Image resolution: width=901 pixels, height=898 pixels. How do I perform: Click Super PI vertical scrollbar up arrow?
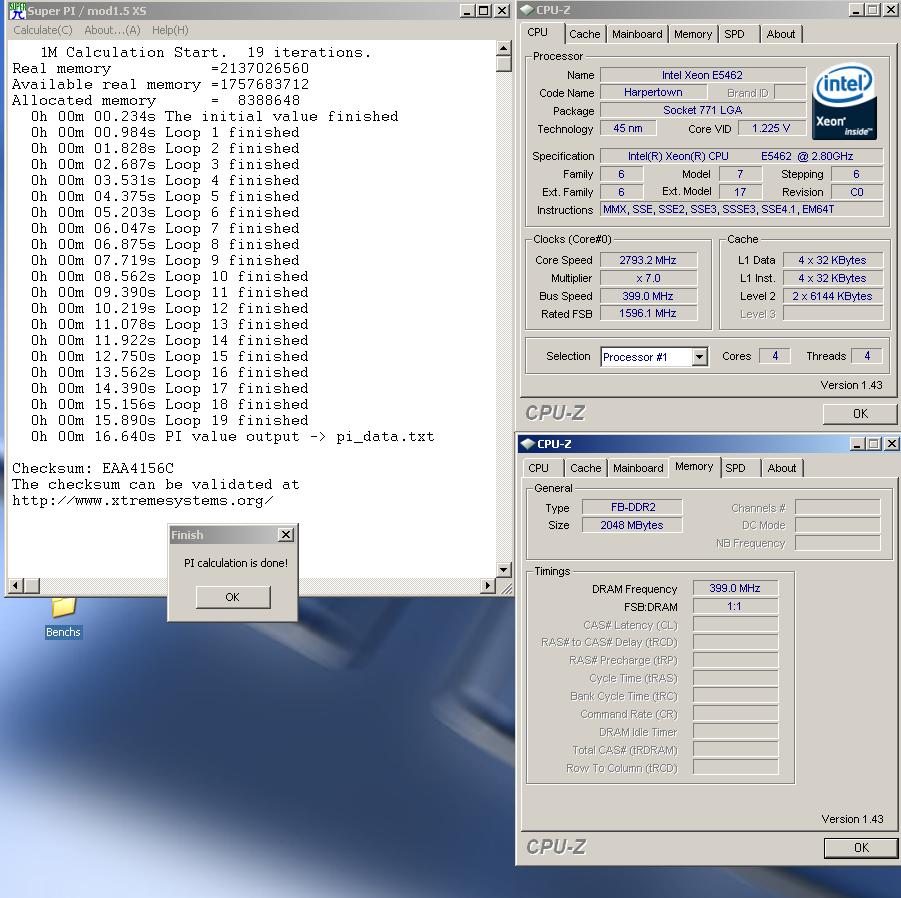[503, 48]
